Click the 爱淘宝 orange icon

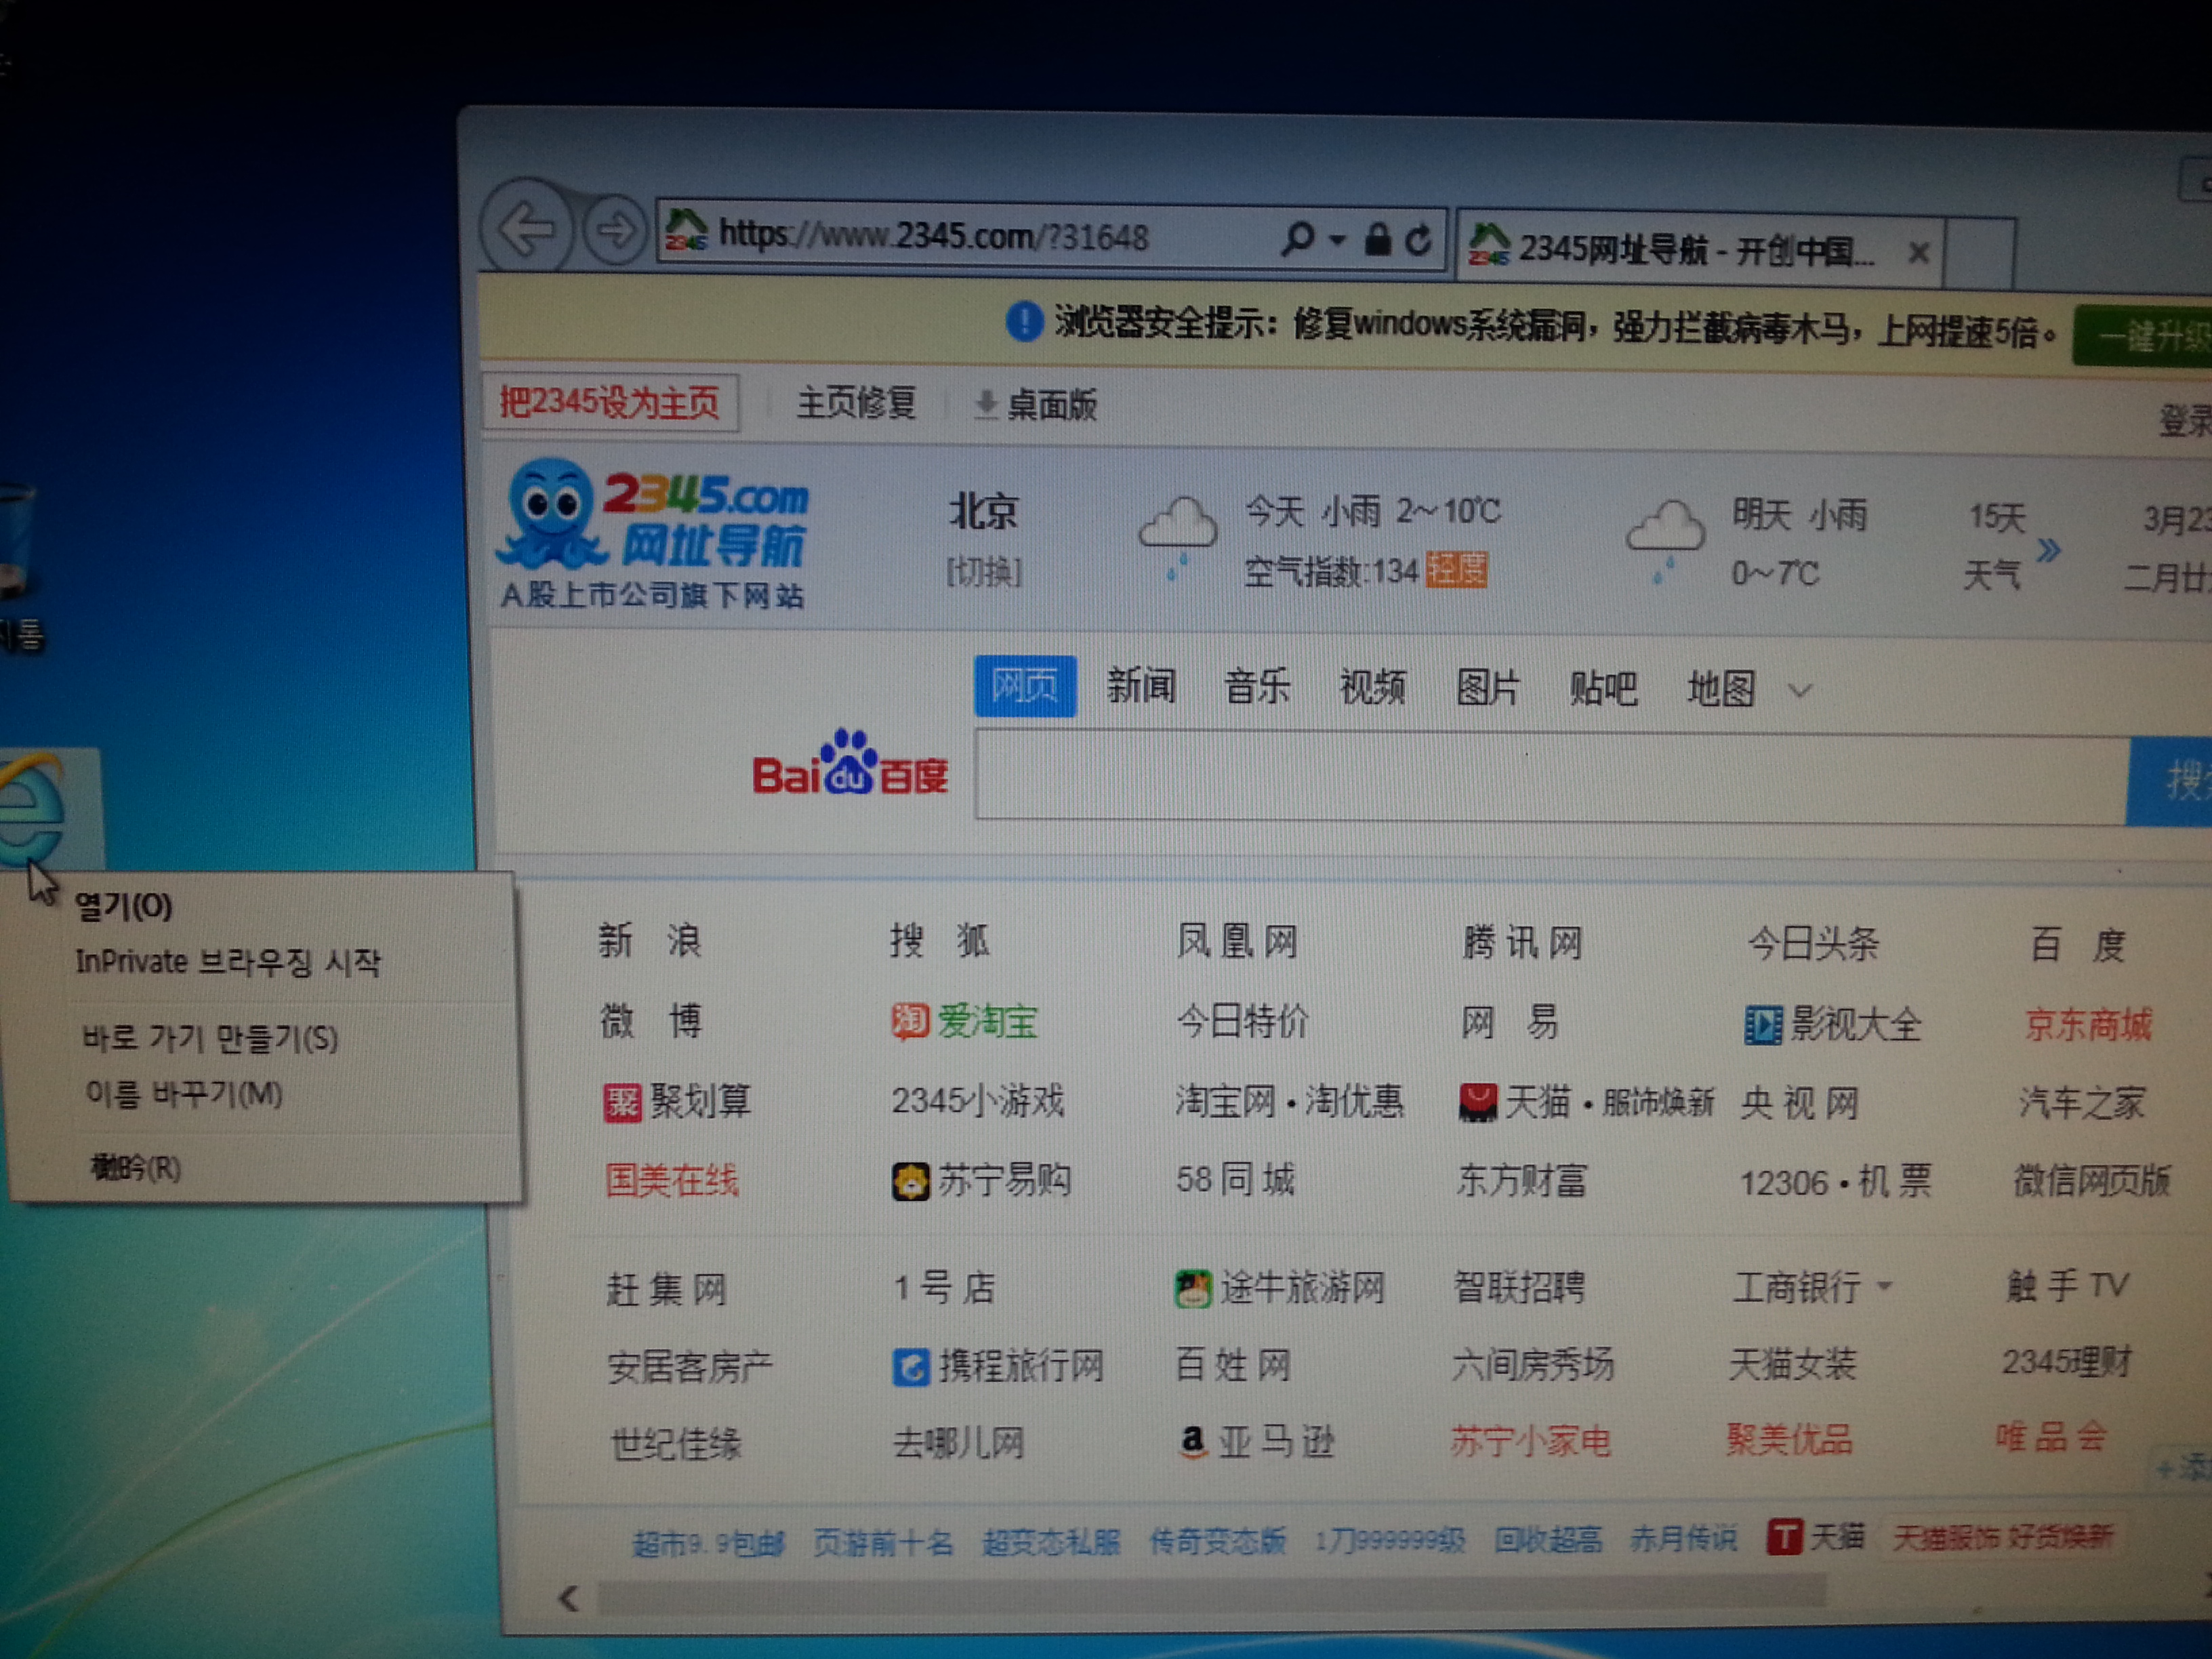[910, 1022]
